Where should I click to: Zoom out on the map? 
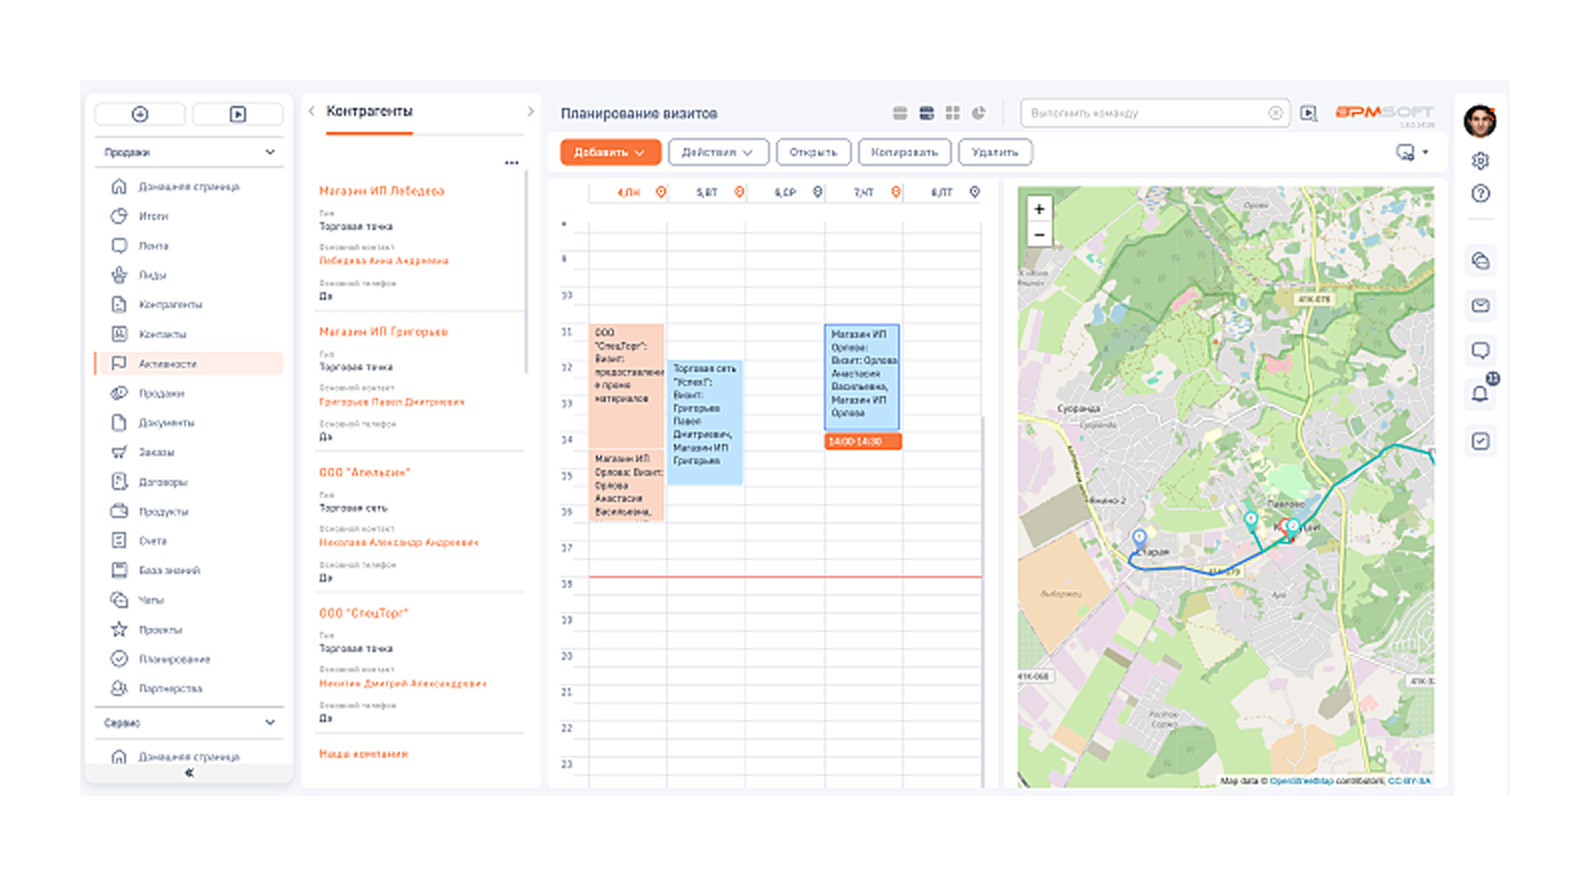point(1039,235)
